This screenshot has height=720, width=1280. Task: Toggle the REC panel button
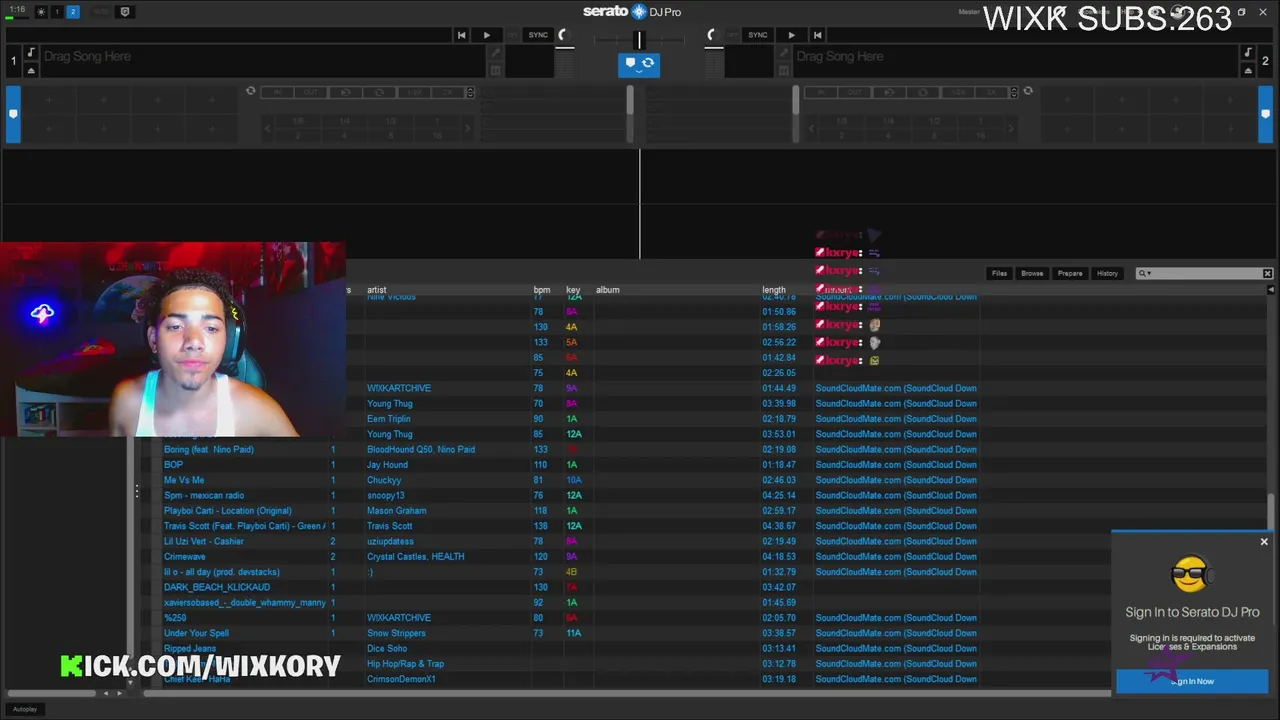click(100, 12)
